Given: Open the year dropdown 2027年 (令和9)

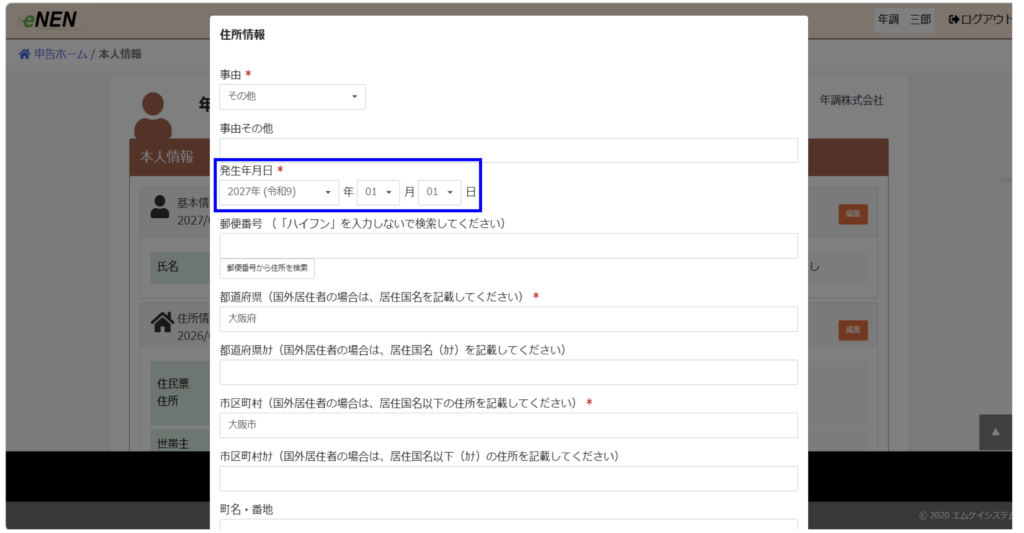Looking at the screenshot, I should pyautogui.click(x=279, y=192).
